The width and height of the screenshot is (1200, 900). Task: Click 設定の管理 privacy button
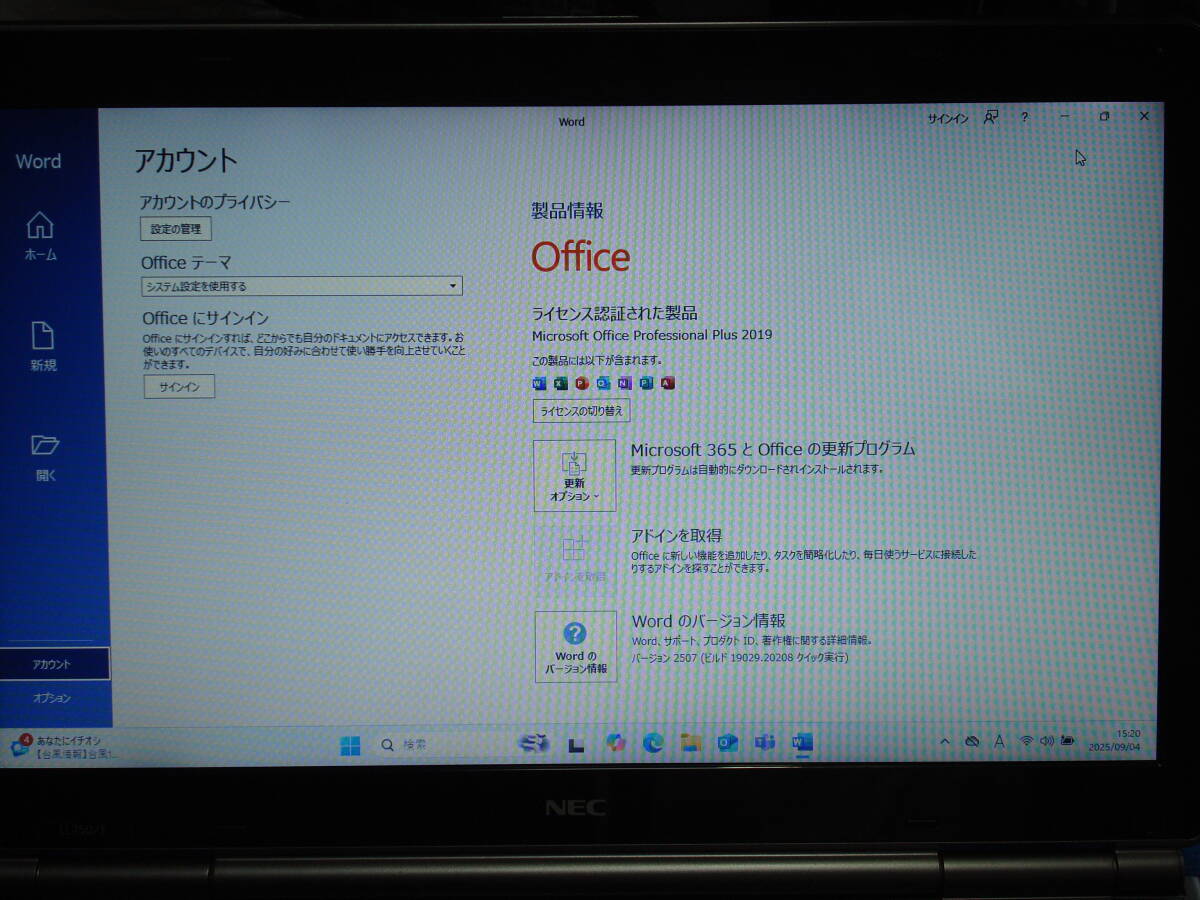tap(176, 229)
